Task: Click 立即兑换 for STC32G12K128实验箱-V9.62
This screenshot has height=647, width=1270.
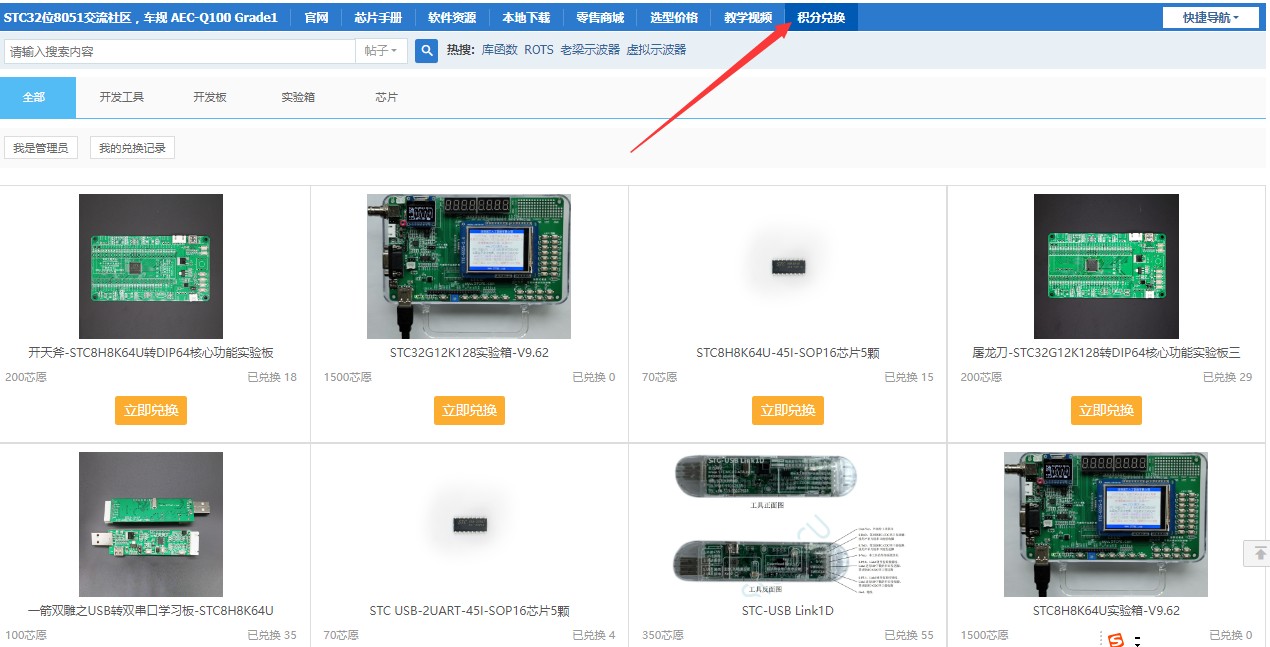Action: 469,410
